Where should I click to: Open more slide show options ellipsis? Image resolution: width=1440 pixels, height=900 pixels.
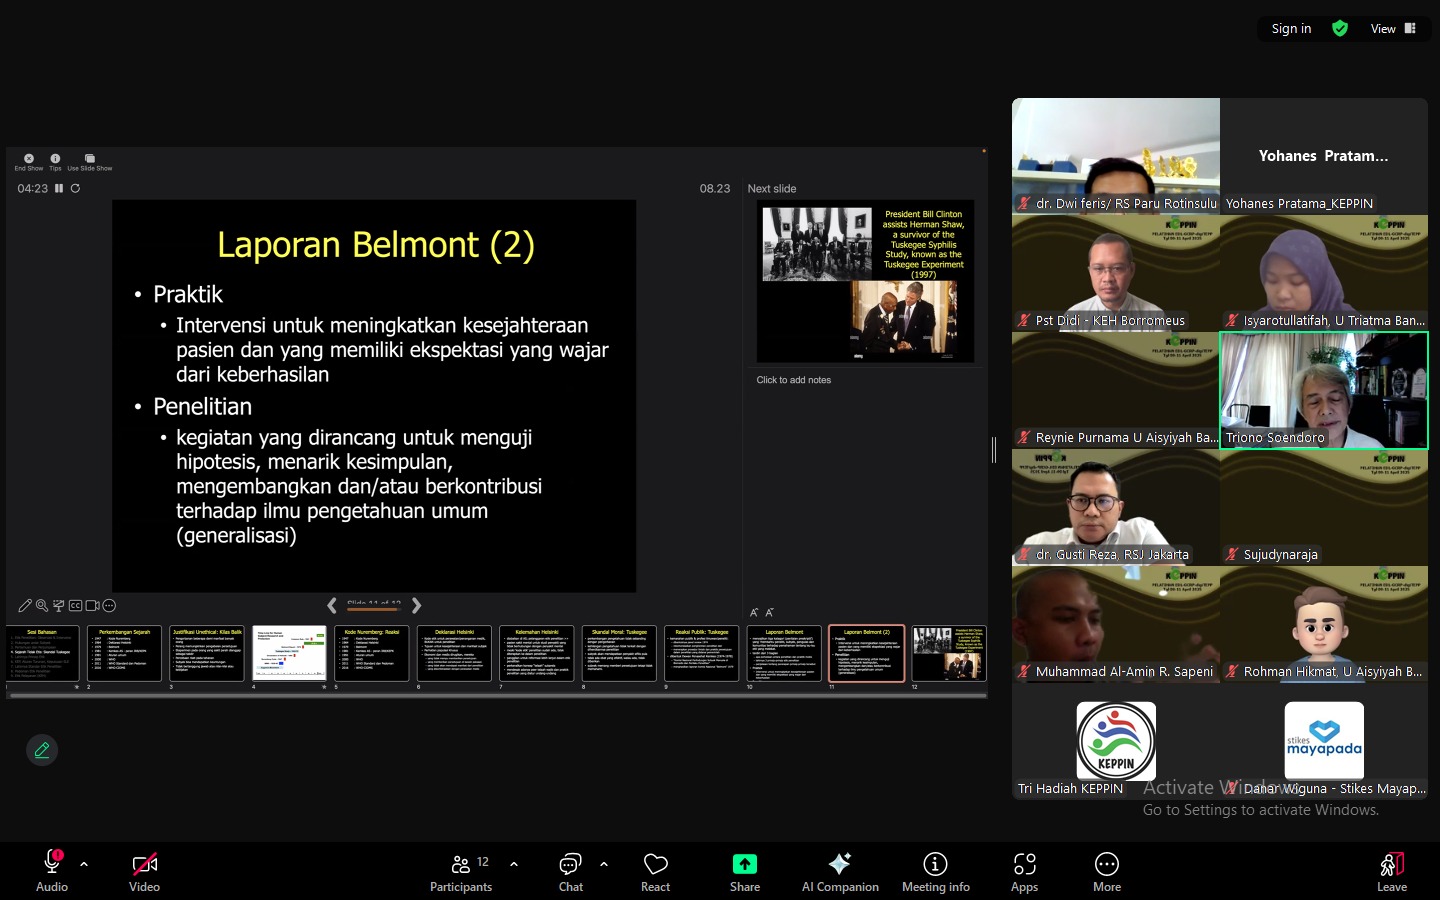point(110,605)
